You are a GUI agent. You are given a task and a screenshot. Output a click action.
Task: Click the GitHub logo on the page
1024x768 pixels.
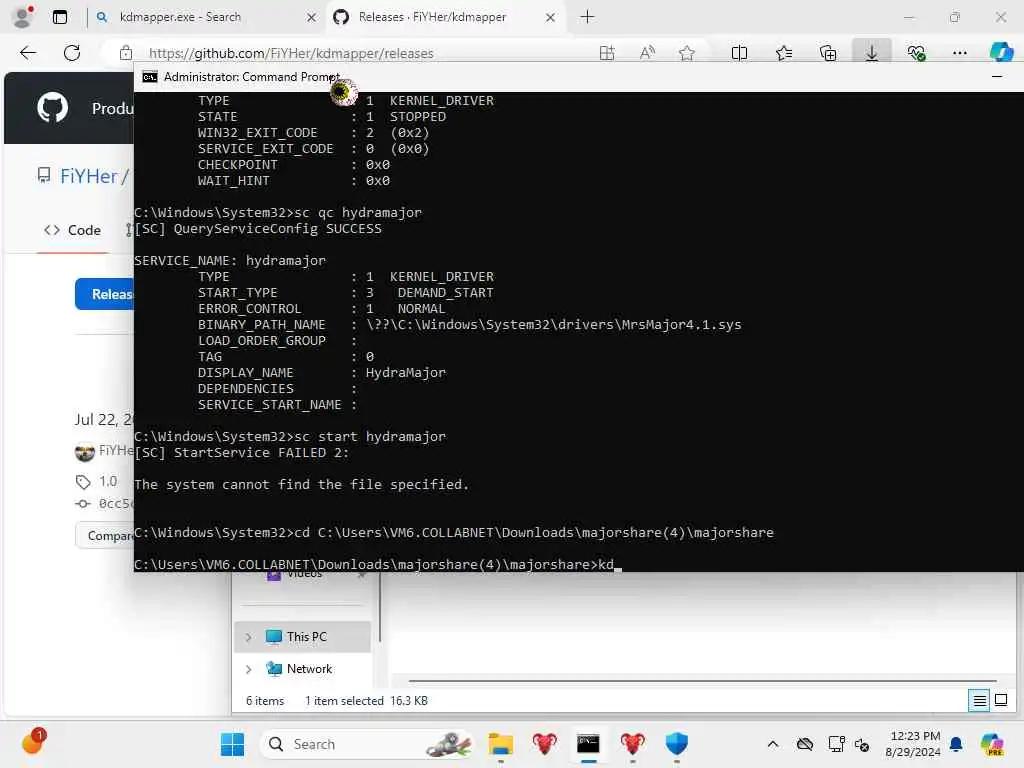pyautogui.click(x=52, y=107)
